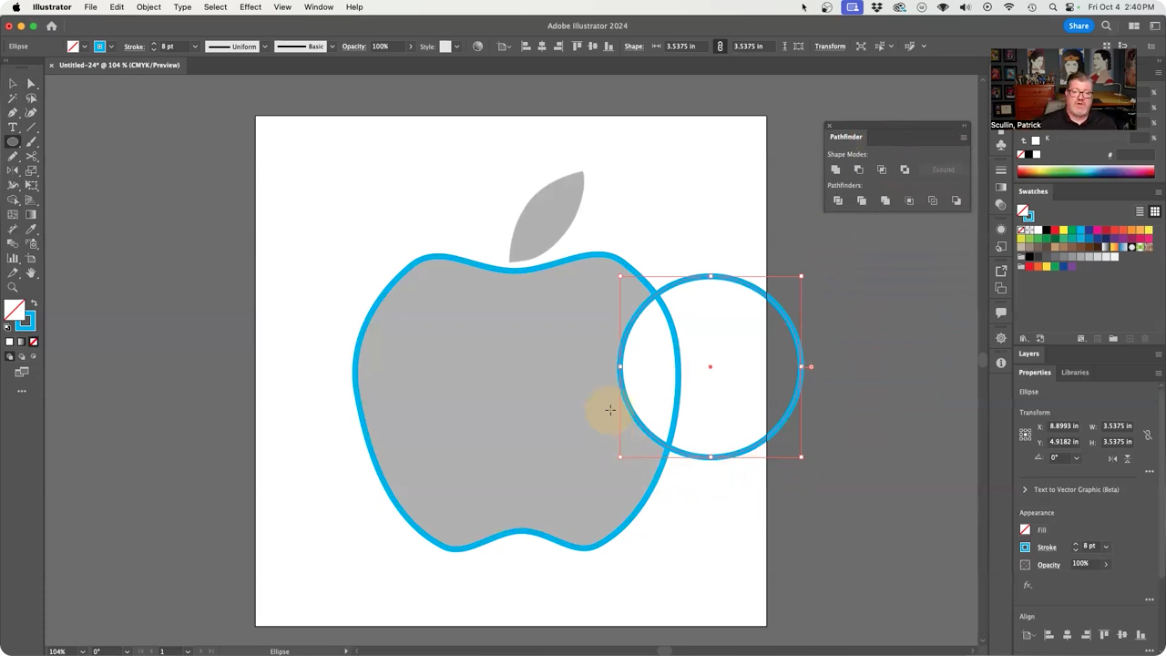Screen dimensions: 1167x656
Task: Edit the X position field
Action: pyautogui.click(x=1064, y=427)
